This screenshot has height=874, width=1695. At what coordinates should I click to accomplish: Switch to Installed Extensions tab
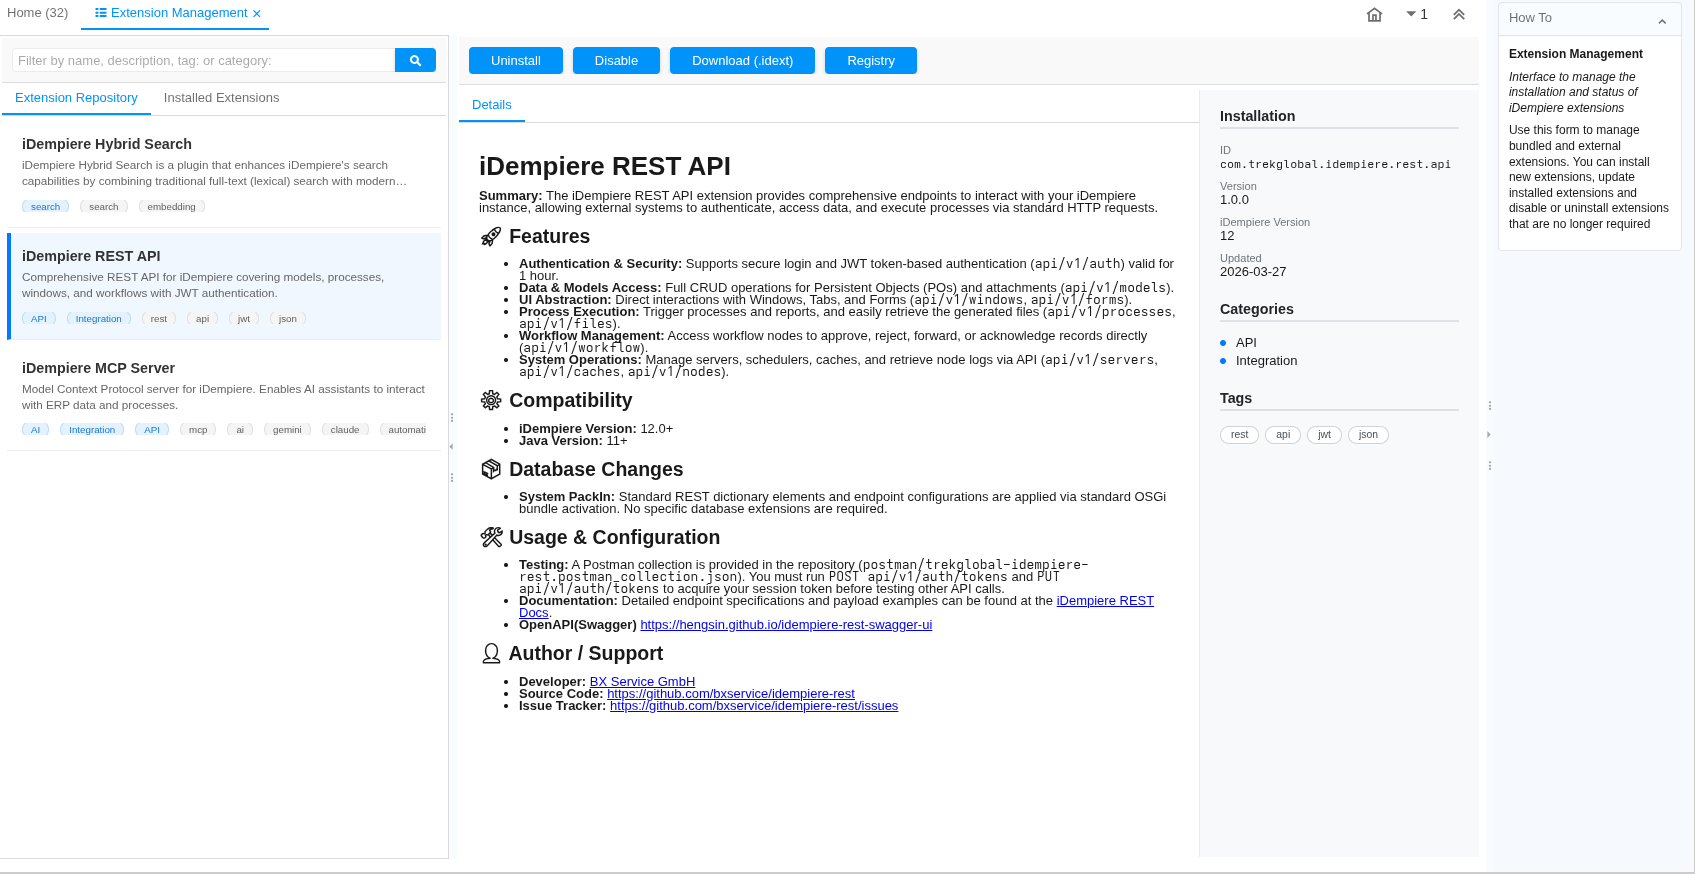point(221,98)
